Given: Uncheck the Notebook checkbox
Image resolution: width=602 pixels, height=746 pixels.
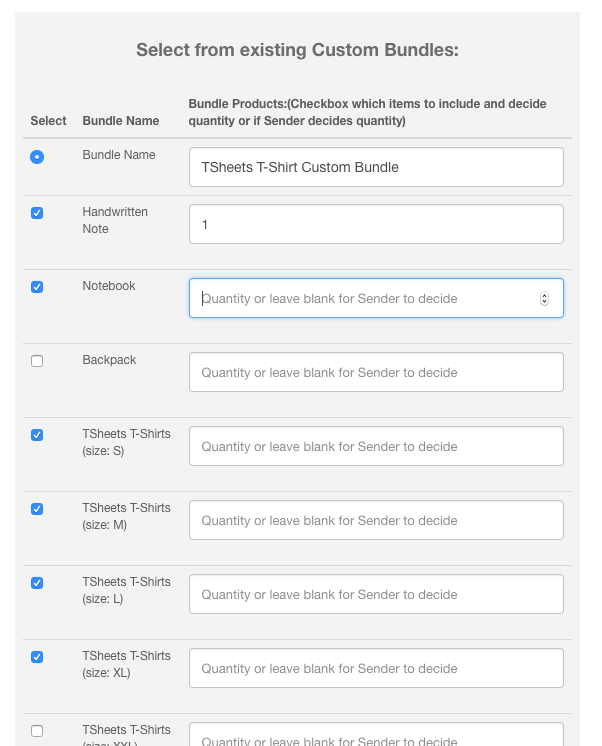Looking at the screenshot, I should pos(37,287).
